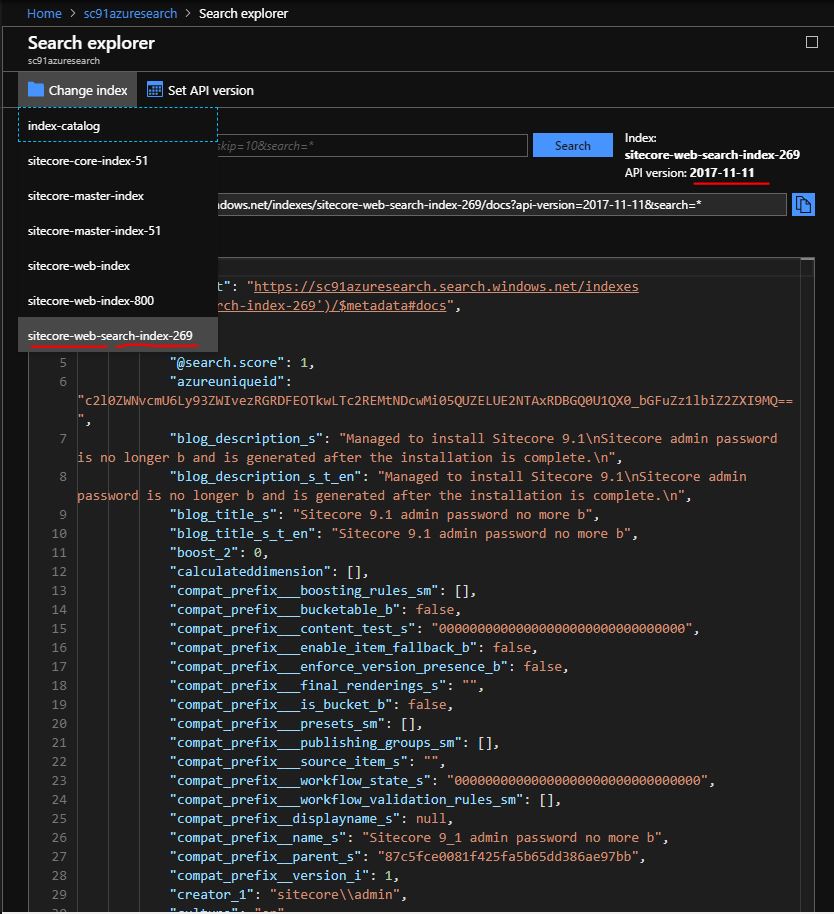Open sc91azuresearch breadcrumb link
The width and height of the screenshot is (834, 914).
coord(130,13)
